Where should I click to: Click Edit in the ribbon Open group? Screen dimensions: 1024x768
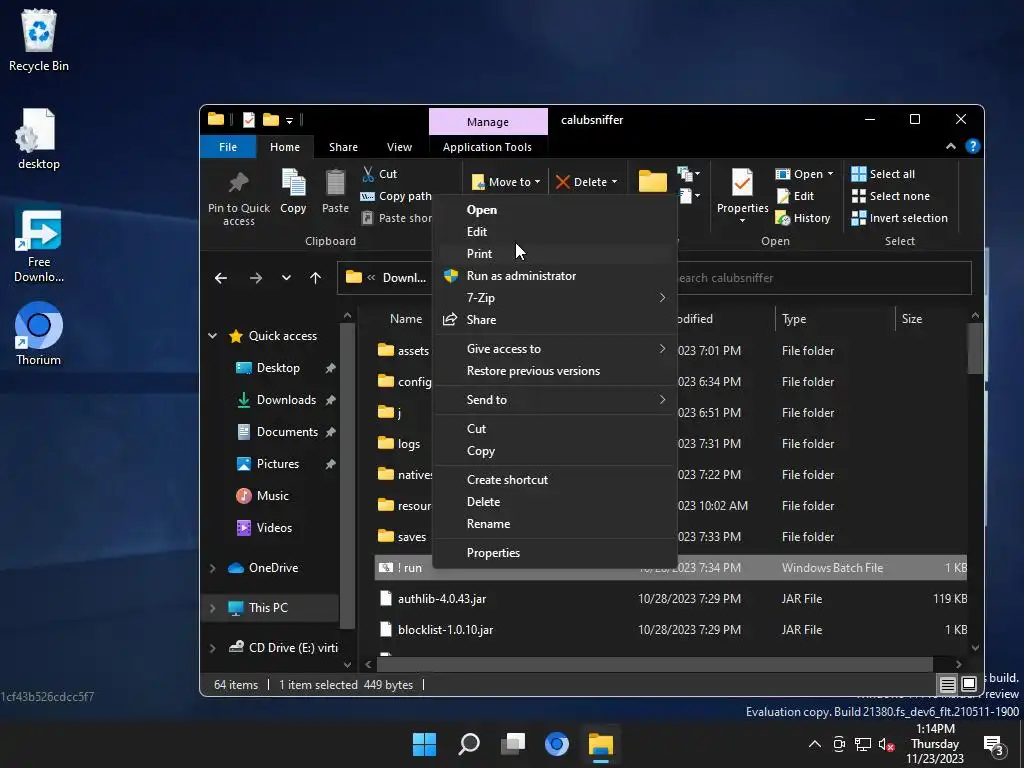[795, 196]
